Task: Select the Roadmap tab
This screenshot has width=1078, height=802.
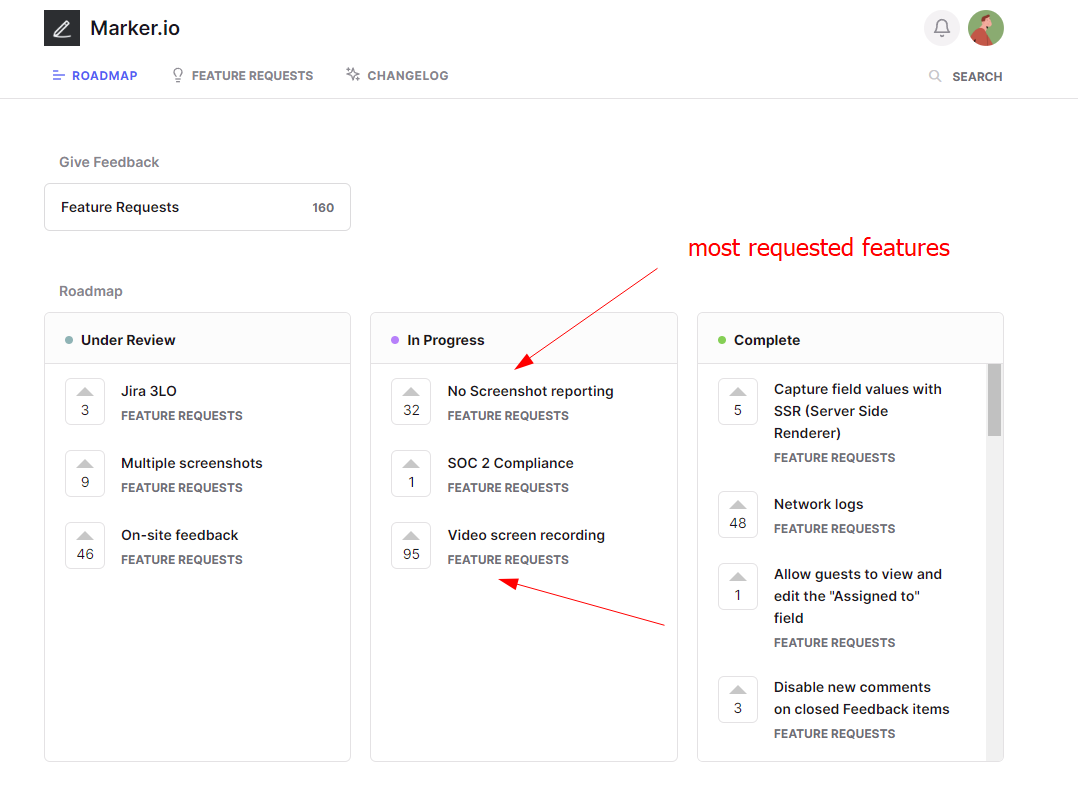Action: [x=95, y=76]
